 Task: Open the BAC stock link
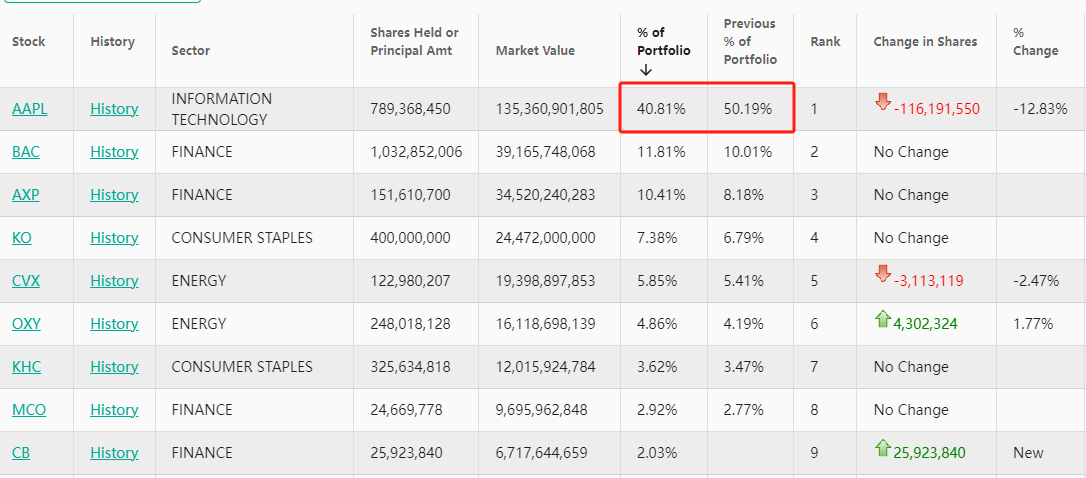pos(25,152)
